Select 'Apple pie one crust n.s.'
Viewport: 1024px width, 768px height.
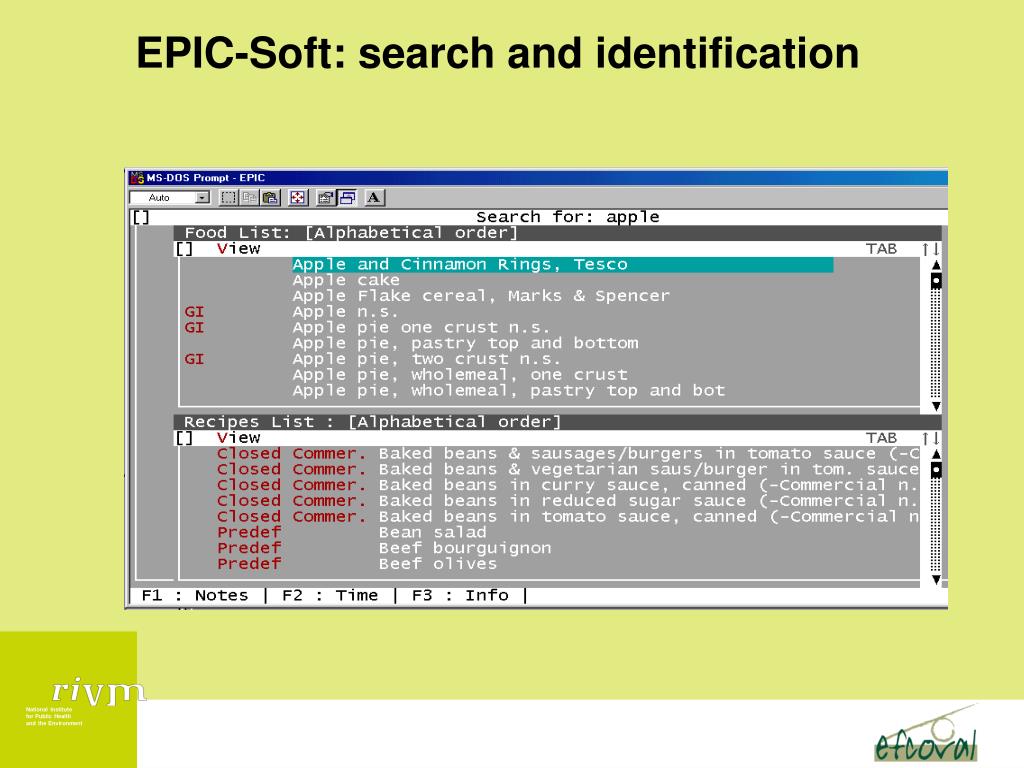click(421, 327)
